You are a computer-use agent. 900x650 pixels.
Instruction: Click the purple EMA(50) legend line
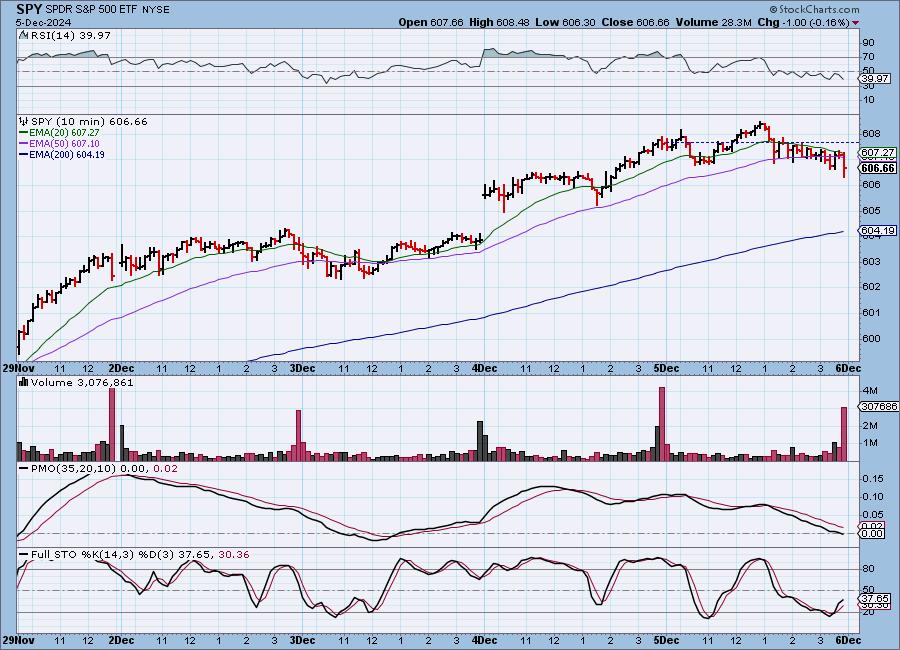[24, 144]
